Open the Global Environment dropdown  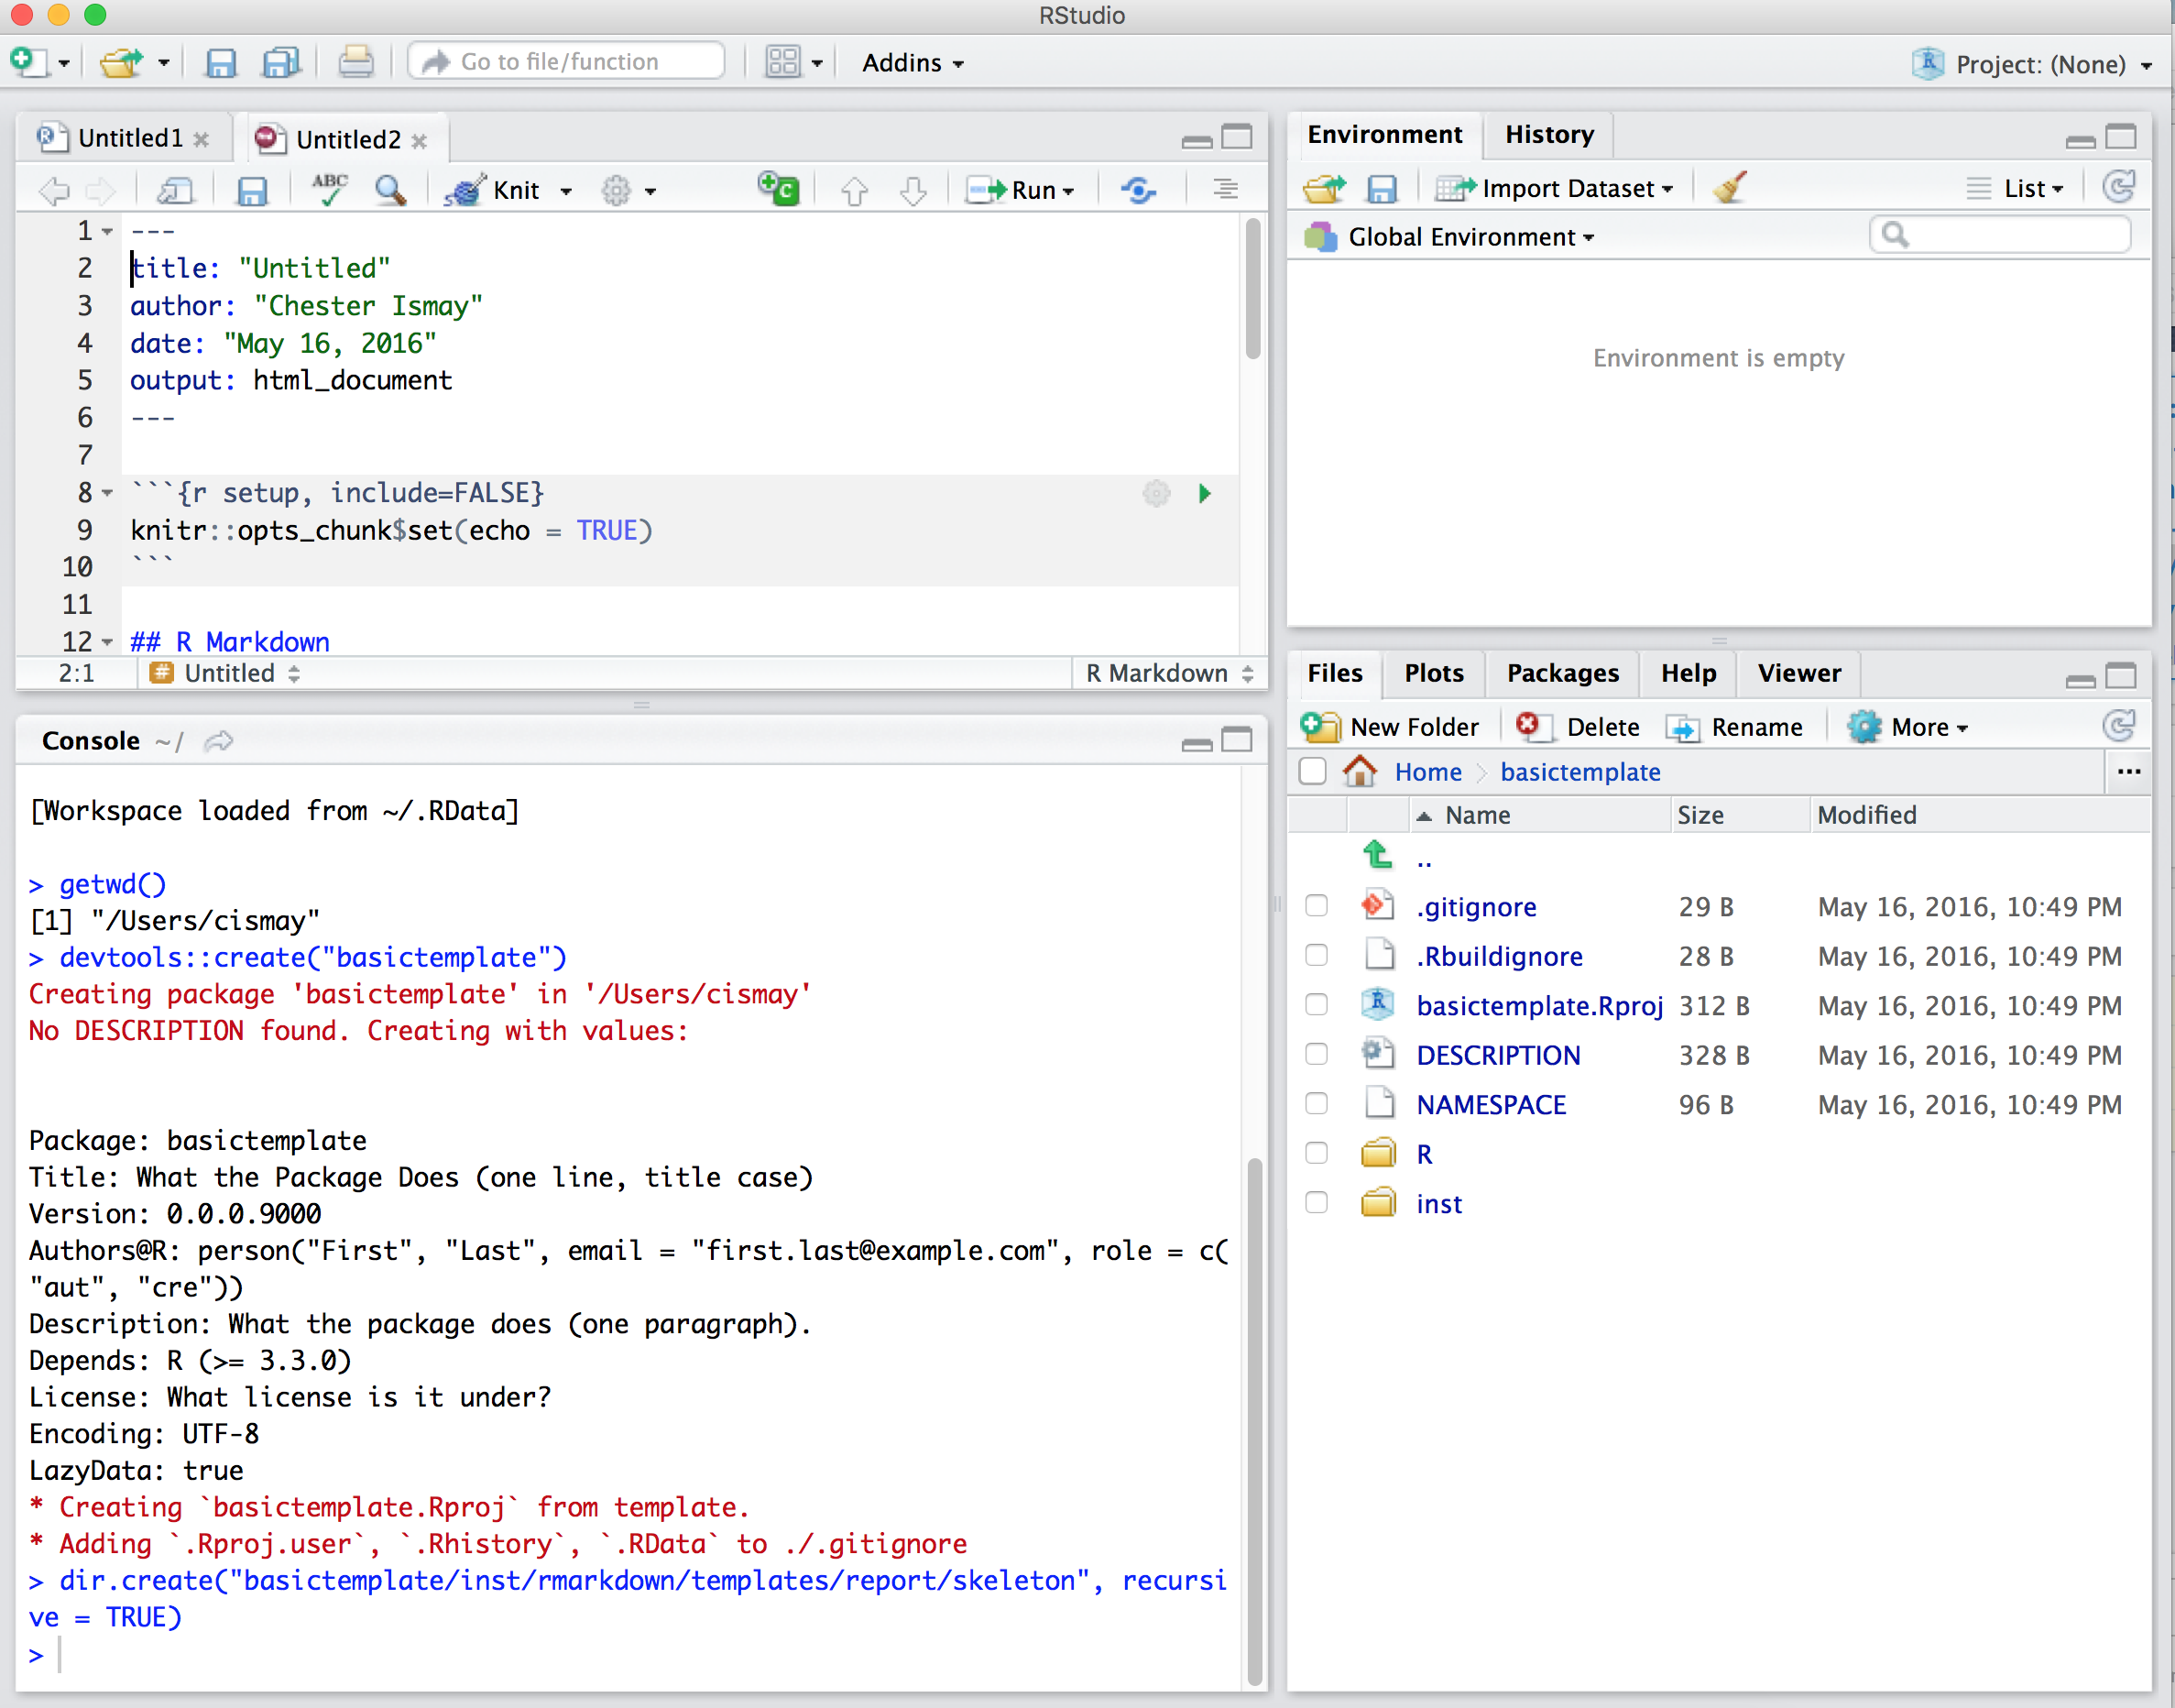click(1589, 238)
